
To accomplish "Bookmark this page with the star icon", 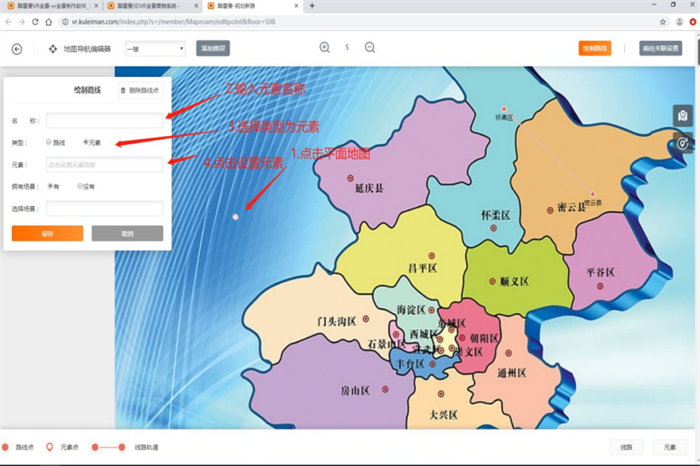I will click(663, 22).
